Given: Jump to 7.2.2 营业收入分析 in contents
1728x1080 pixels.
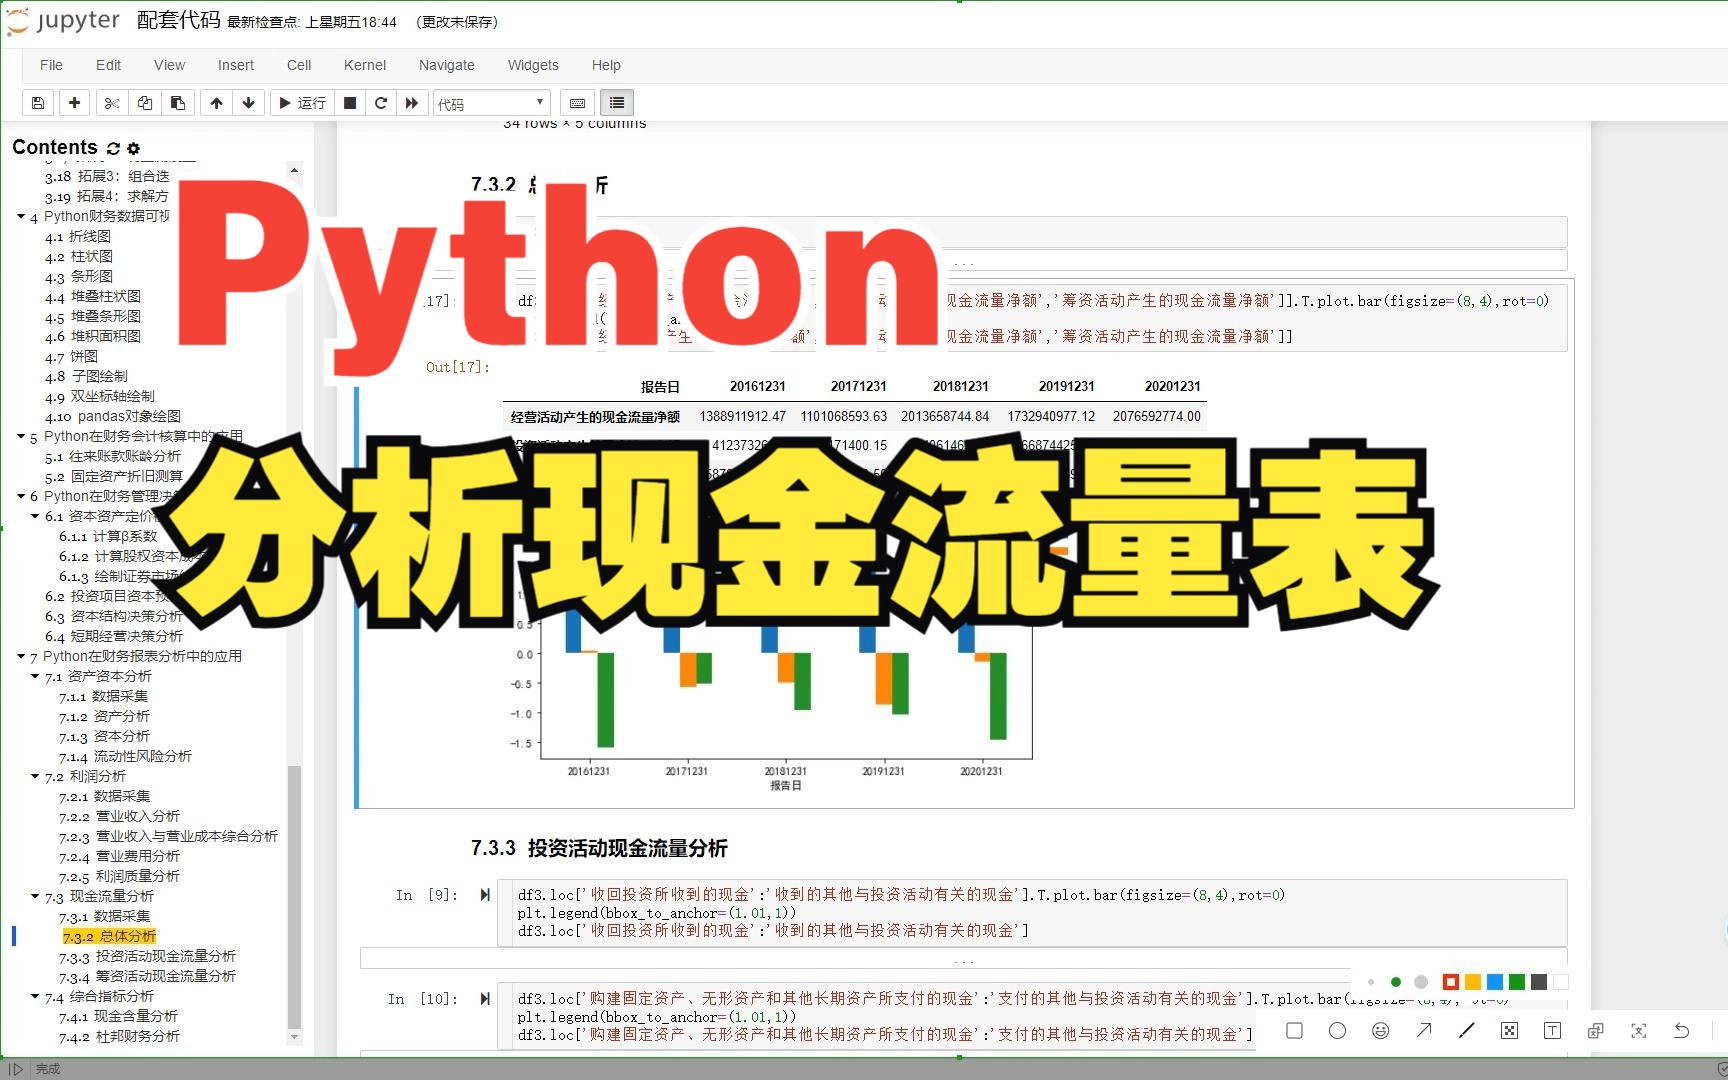Looking at the screenshot, I should coord(119,816).
